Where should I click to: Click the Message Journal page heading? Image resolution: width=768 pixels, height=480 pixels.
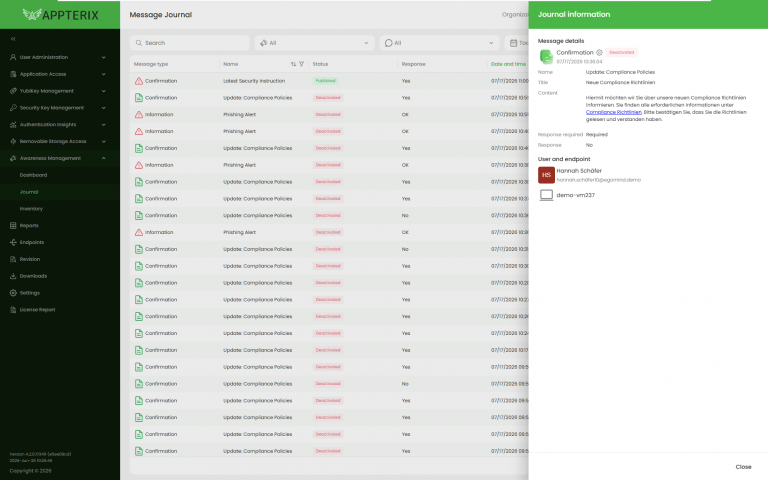[161, 15]
